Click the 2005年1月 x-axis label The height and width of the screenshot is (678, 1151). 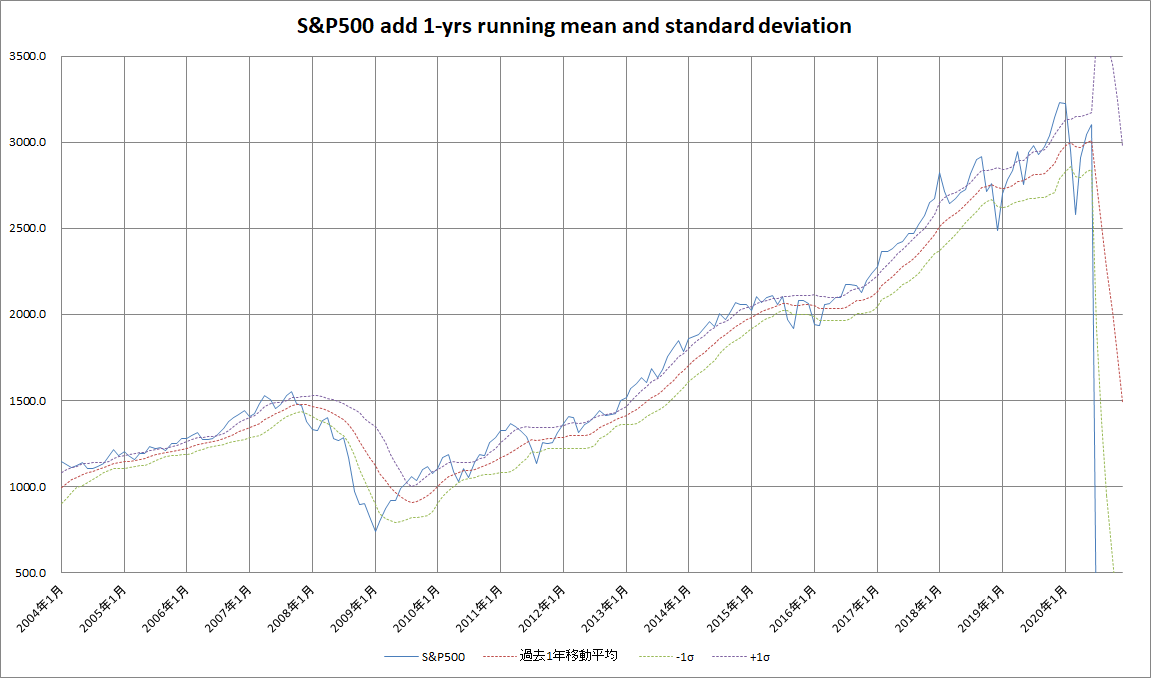coord(103,608)
